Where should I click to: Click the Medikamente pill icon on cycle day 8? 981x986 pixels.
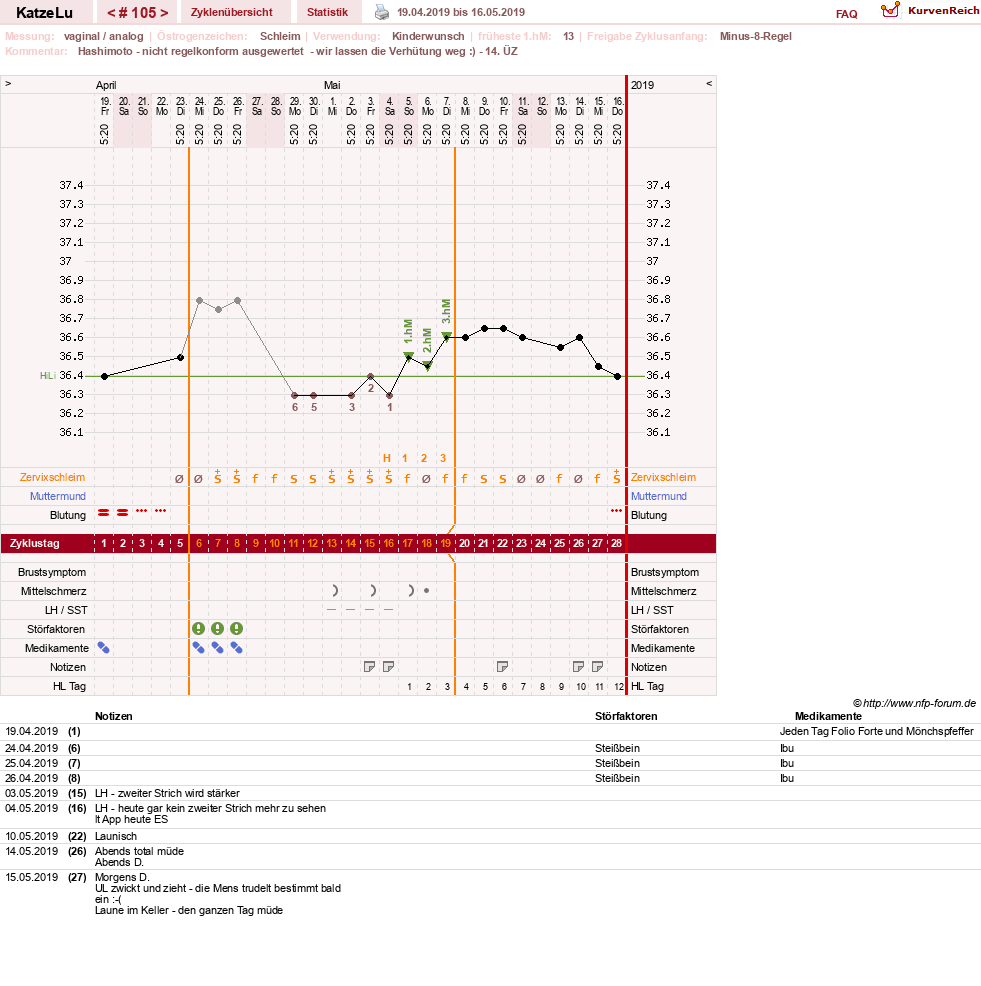click(236, 648)
